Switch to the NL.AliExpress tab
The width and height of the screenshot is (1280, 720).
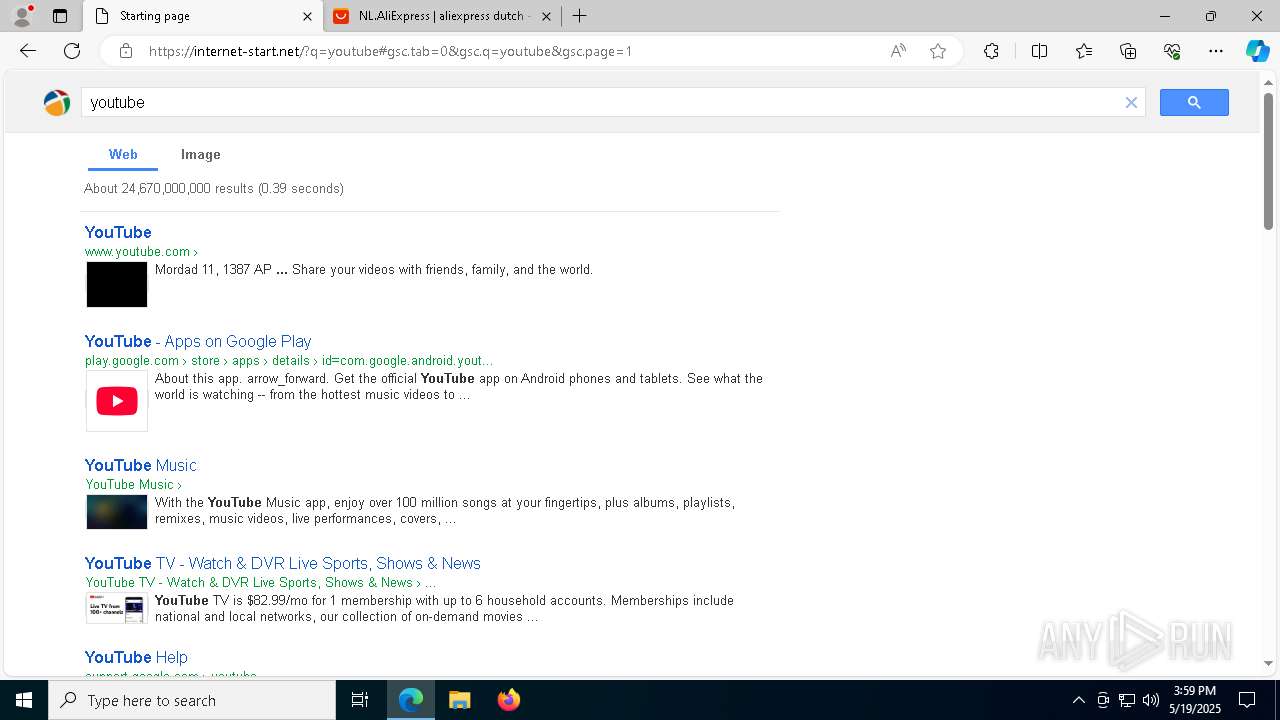pyautogui.click(x=442, y=16)
